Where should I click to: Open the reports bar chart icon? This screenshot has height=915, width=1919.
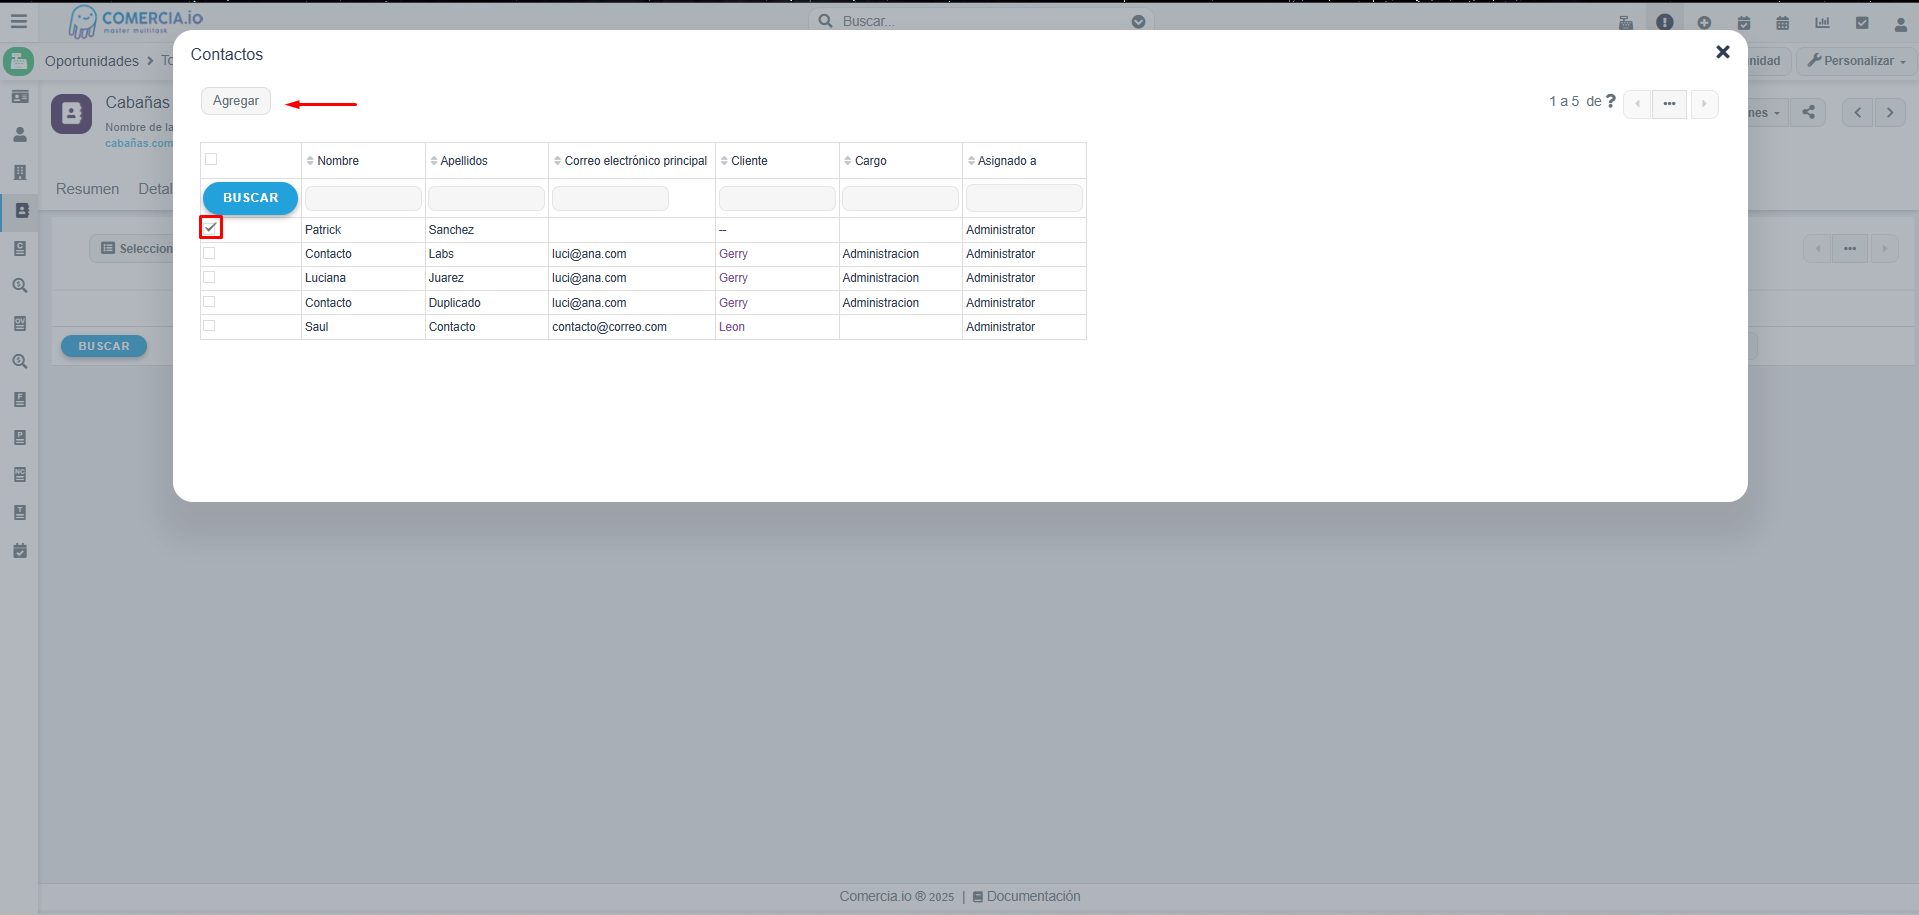point(1822,23)
